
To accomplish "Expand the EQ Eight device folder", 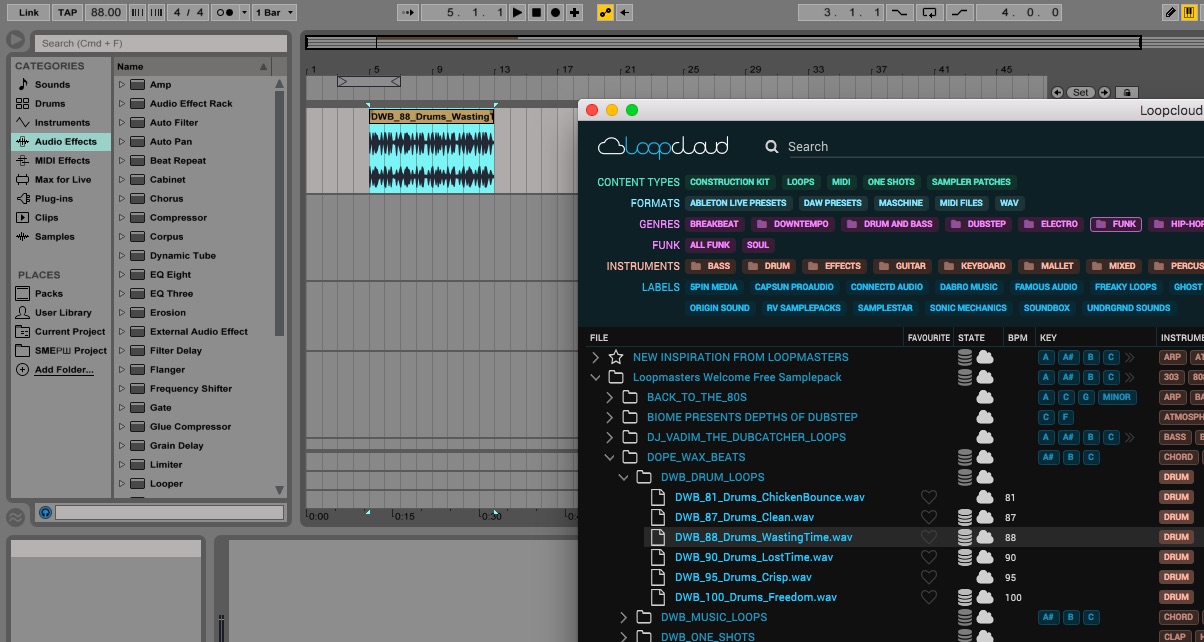I will 122,275.
